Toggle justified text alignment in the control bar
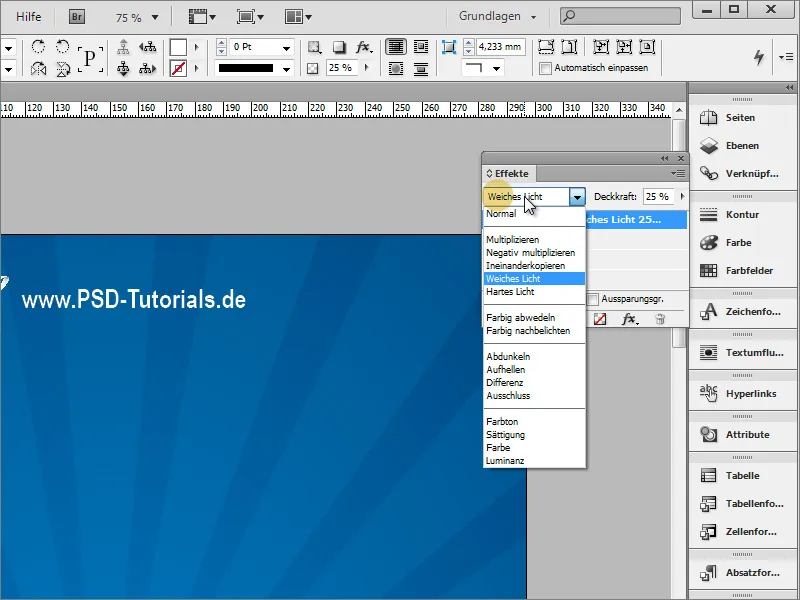The width and height of the screenshot is (800, 600). click(x=396, y=46)
